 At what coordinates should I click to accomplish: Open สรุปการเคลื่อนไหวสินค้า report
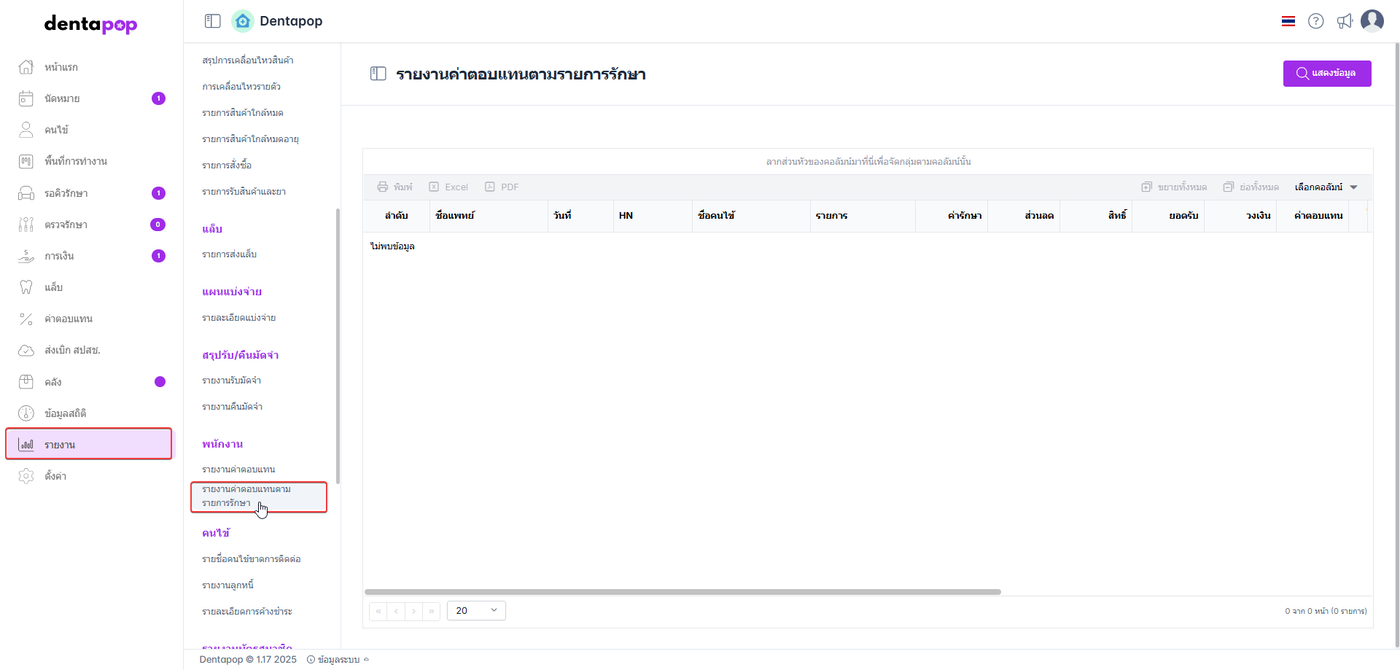coord(247,61)
